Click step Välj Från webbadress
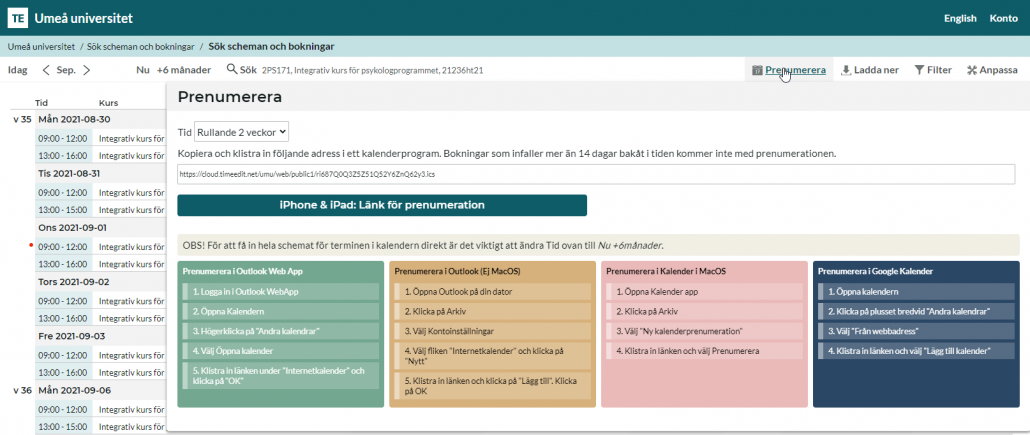The image size is (1030, 435). point(916,331)
